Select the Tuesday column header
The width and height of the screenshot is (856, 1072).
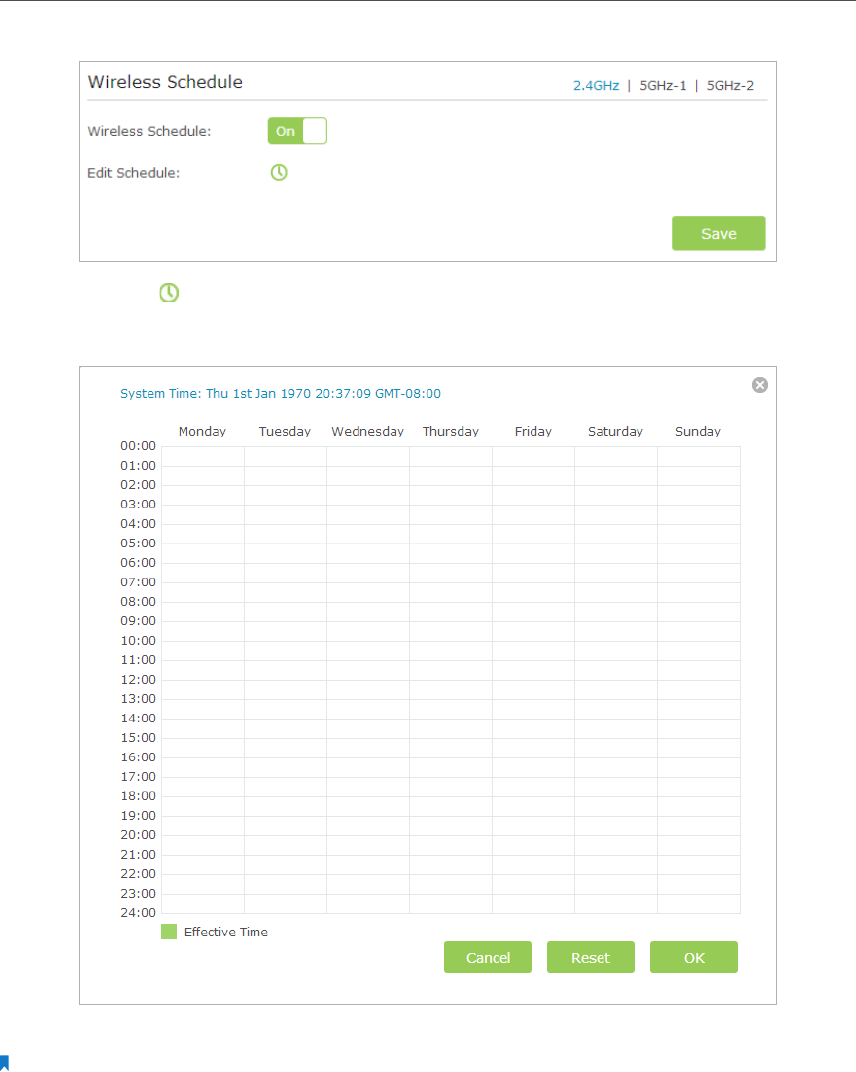pyautogui.click(x=284, y=431)
